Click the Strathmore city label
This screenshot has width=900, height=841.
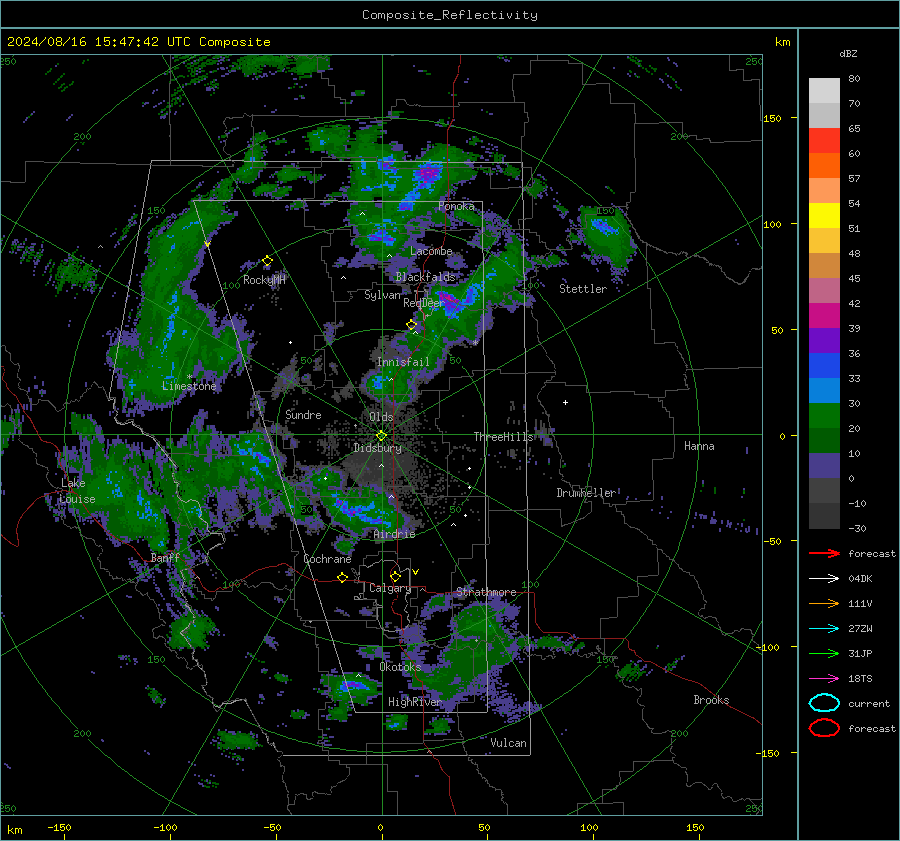click(486, 591)
